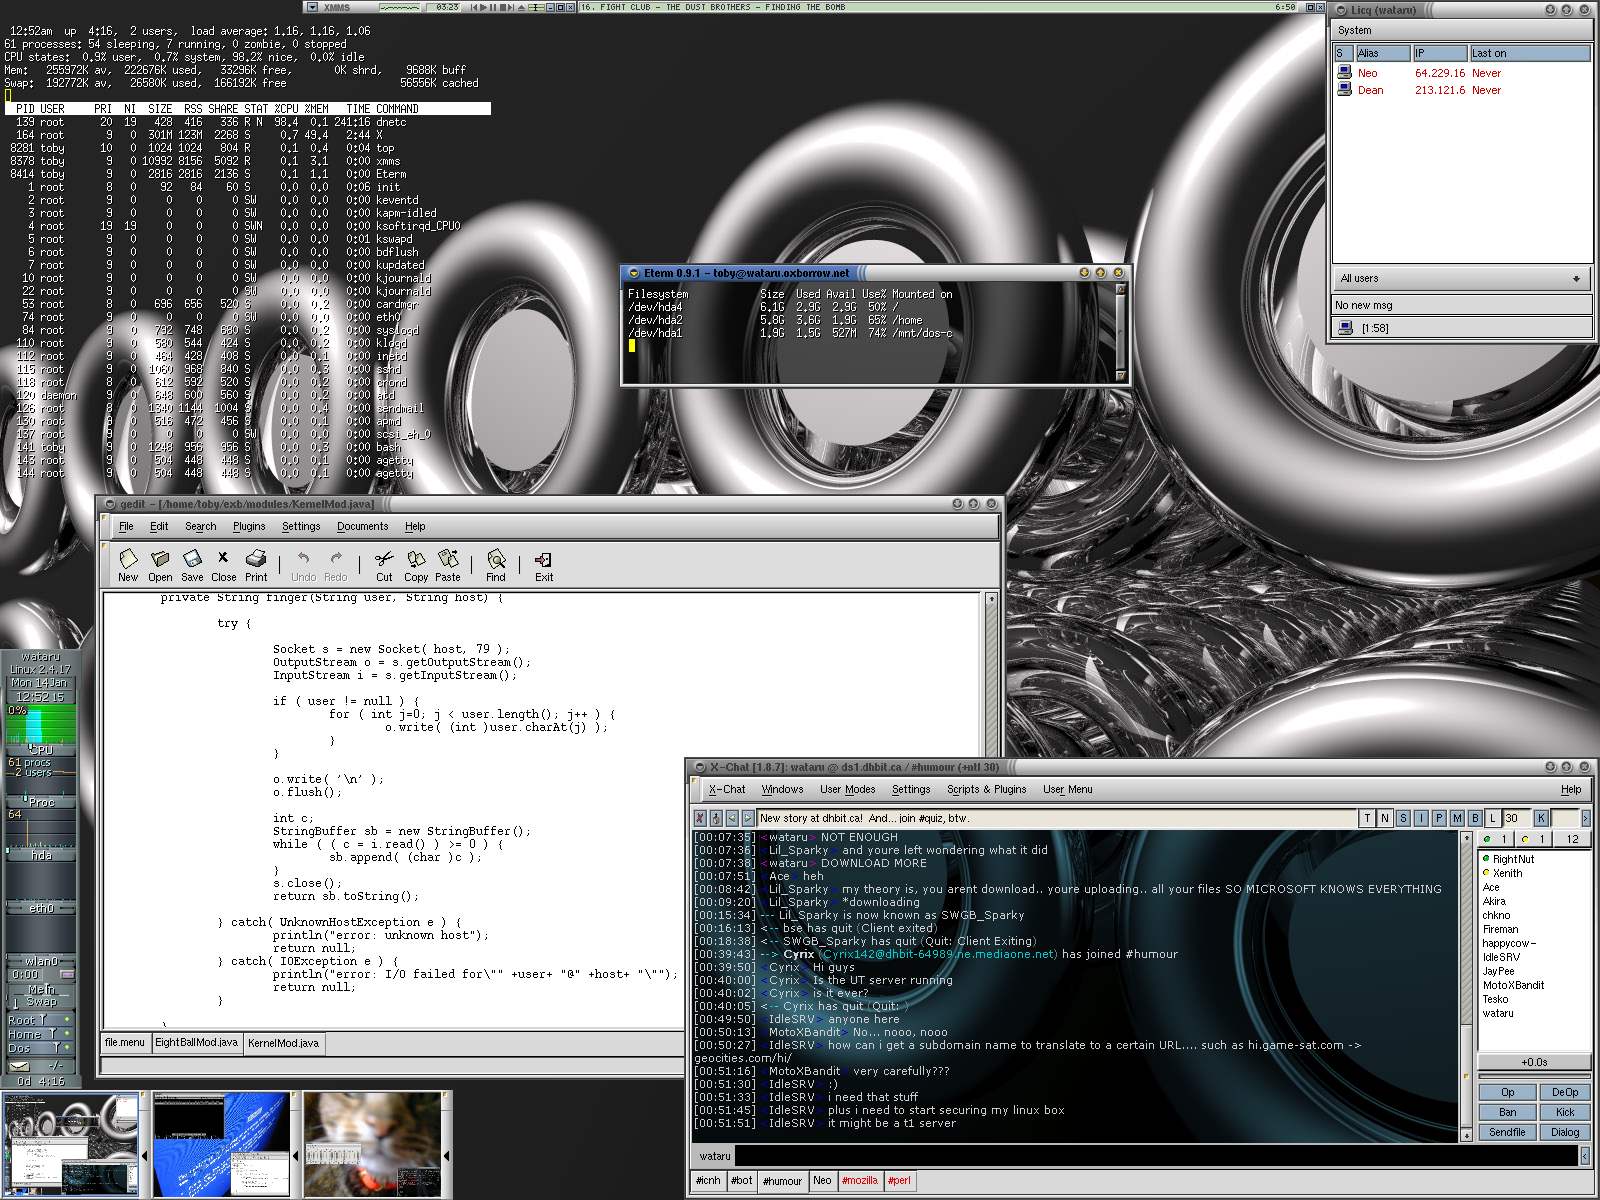Viewport: 1600px width, 1200px height.
Task: Toggle the S channel mode in X-Chat
Action: [x=1403, y=818]
